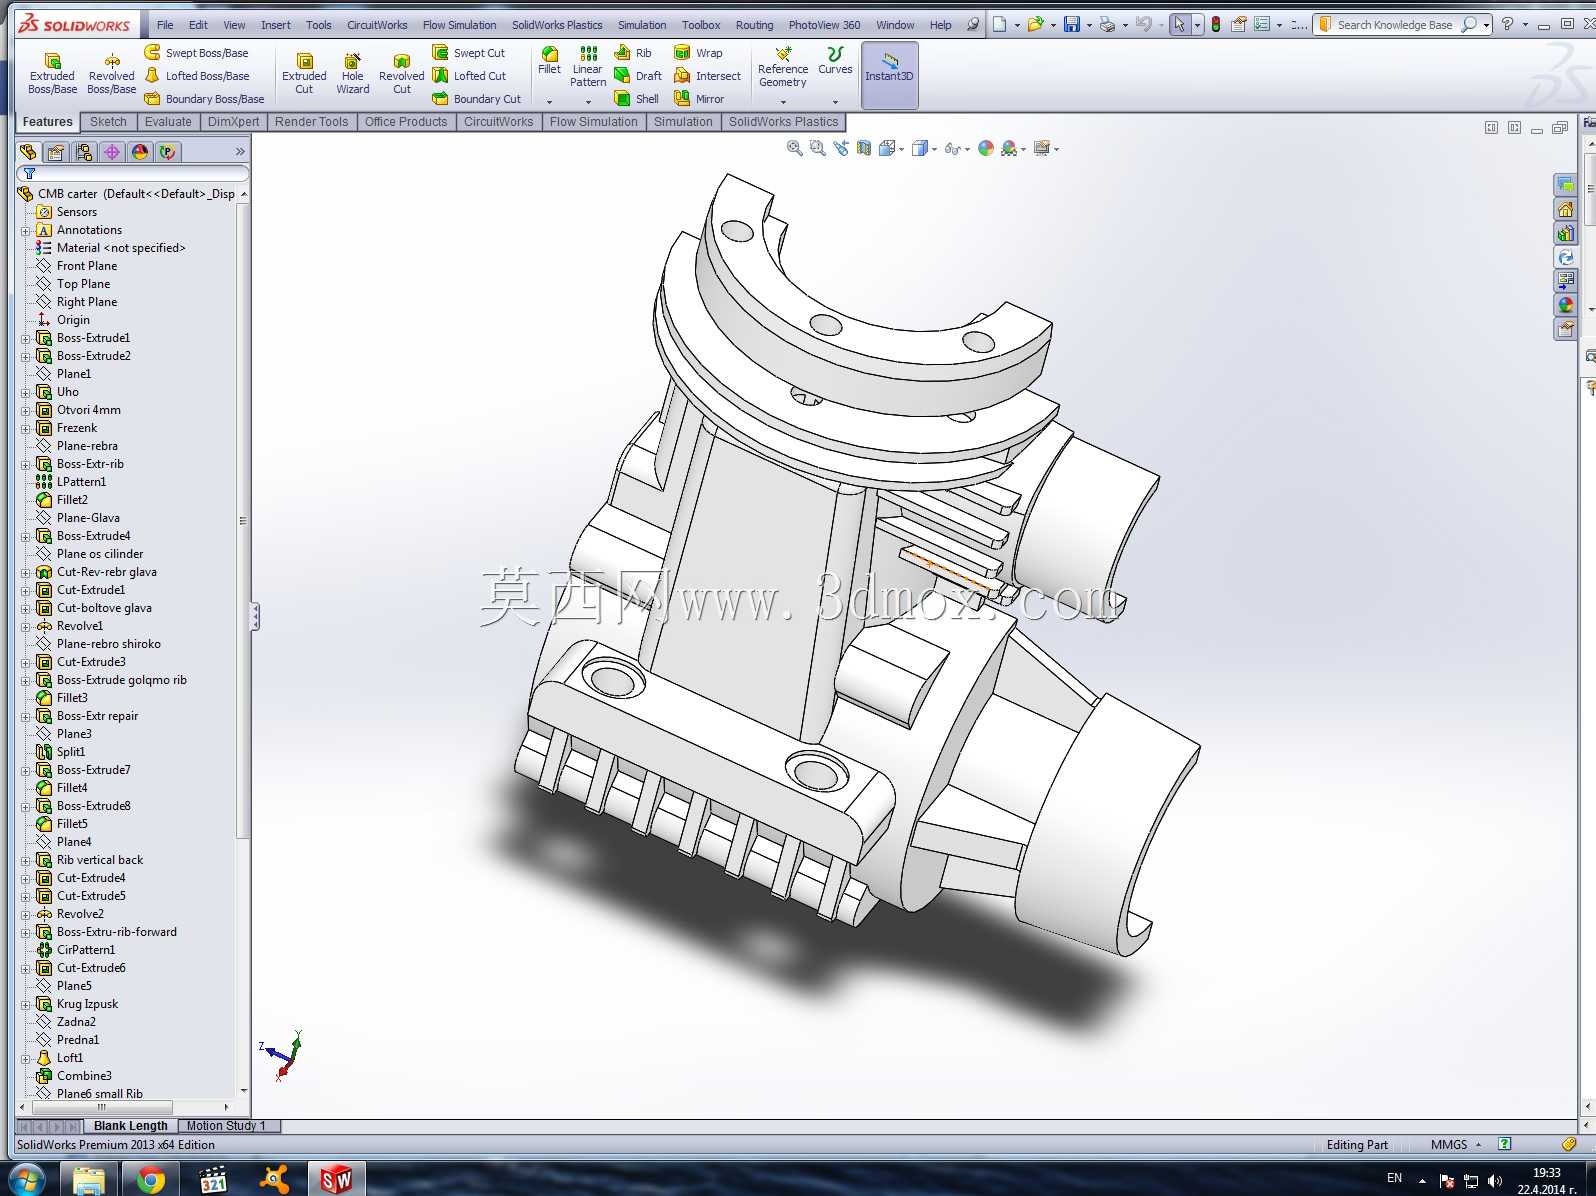This screenshot has height=1196, width=1596.
Task: Open the Linear Pattern dropdown arrow
Action: tap(588, 101)
